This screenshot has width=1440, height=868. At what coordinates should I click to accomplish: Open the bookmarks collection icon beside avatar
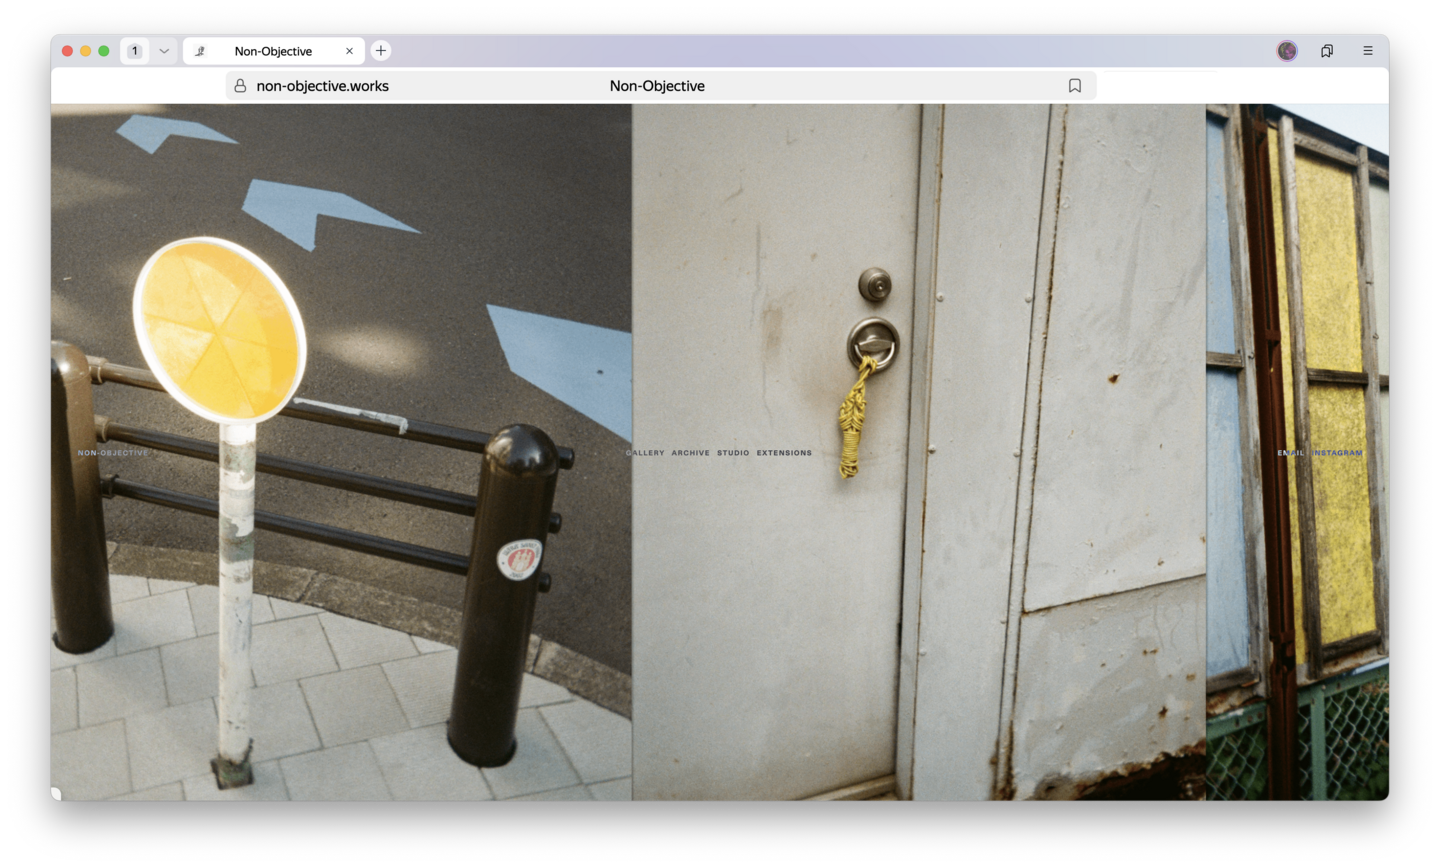[x=1327, y=51]
